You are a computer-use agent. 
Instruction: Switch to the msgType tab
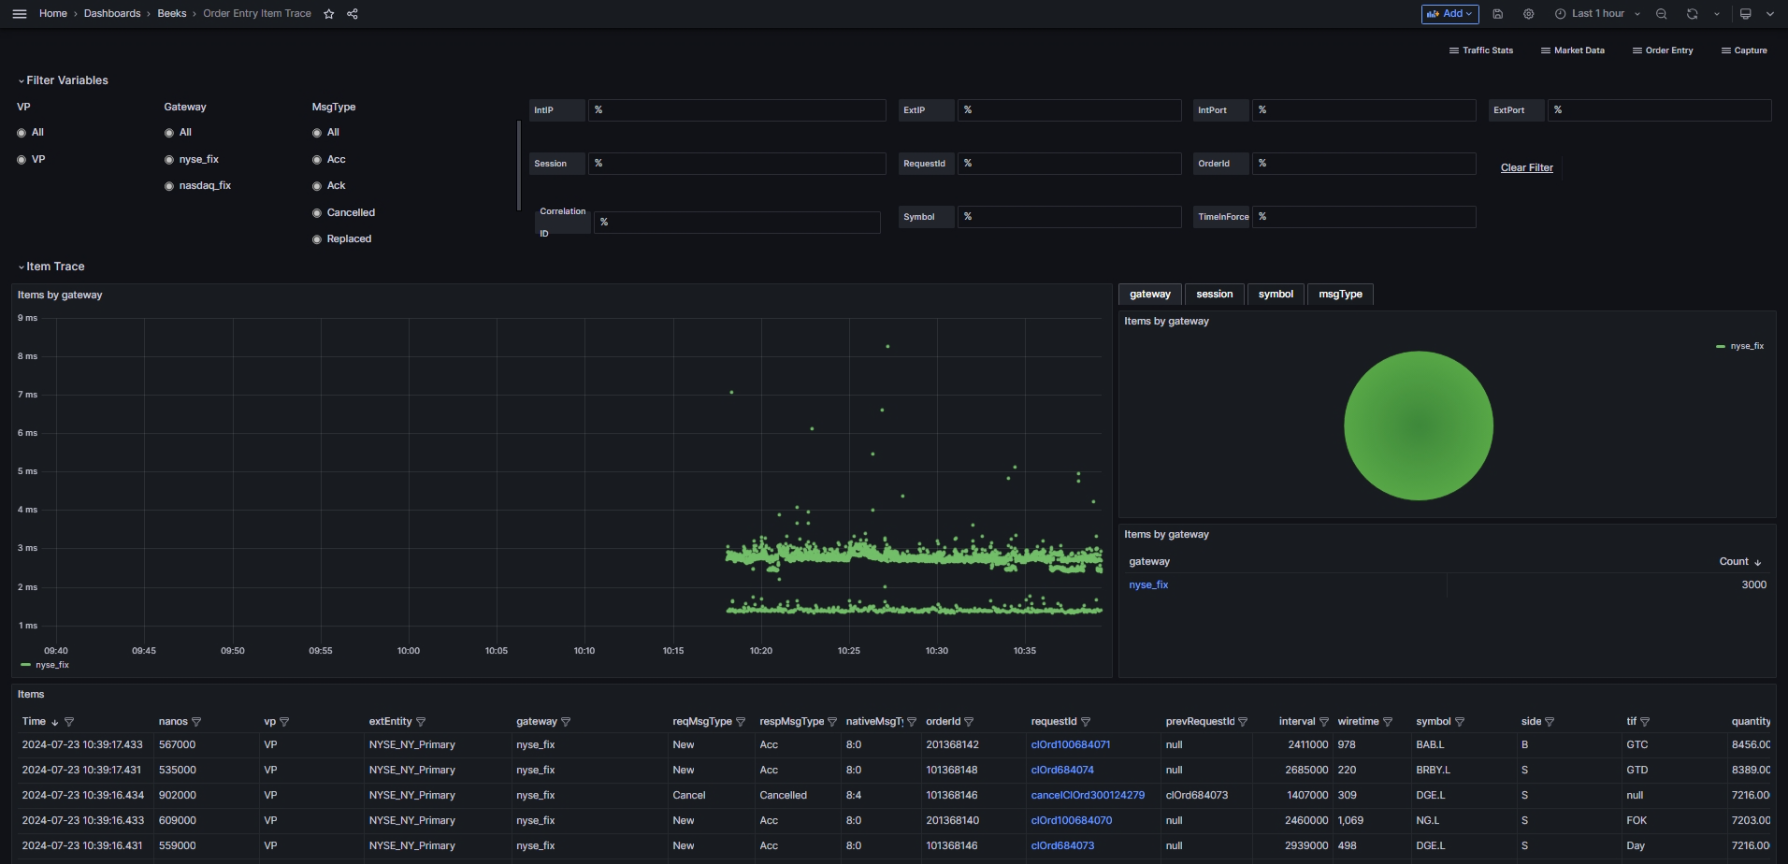(1340, 295)
